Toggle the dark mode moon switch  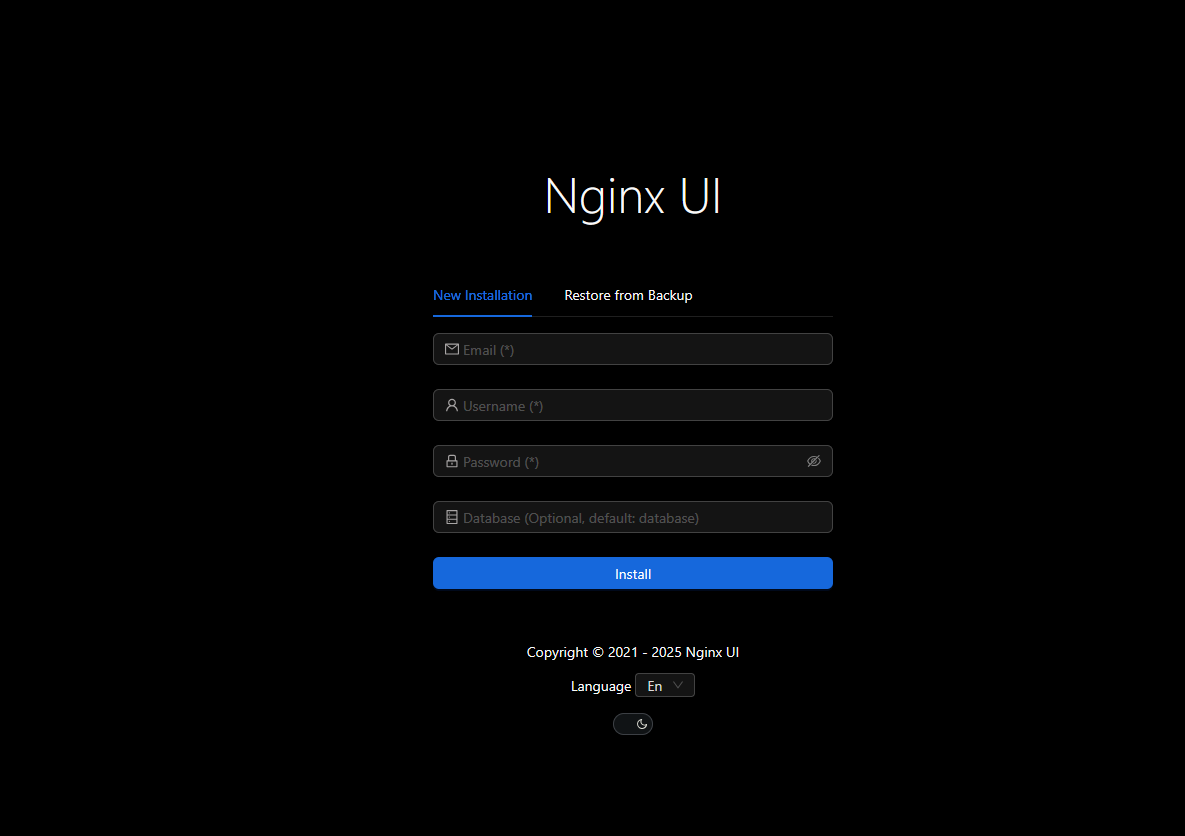coord(633,724)
